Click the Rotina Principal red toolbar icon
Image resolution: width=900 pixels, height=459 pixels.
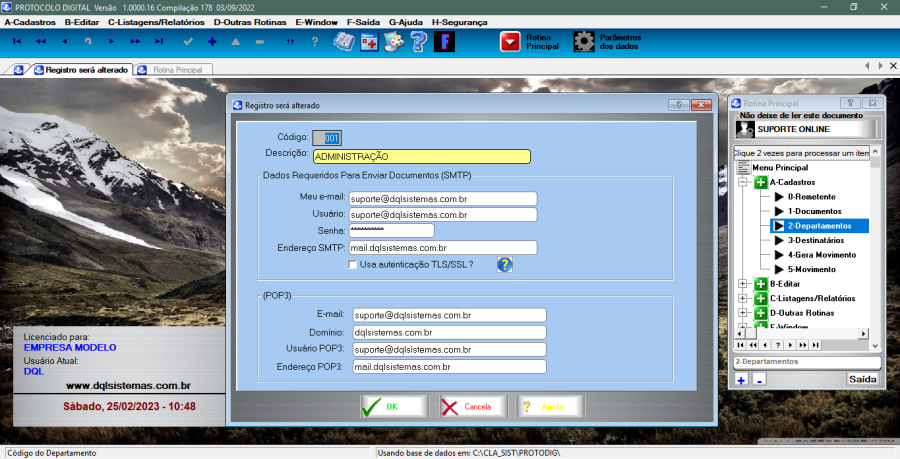click(x=512, y=42)
